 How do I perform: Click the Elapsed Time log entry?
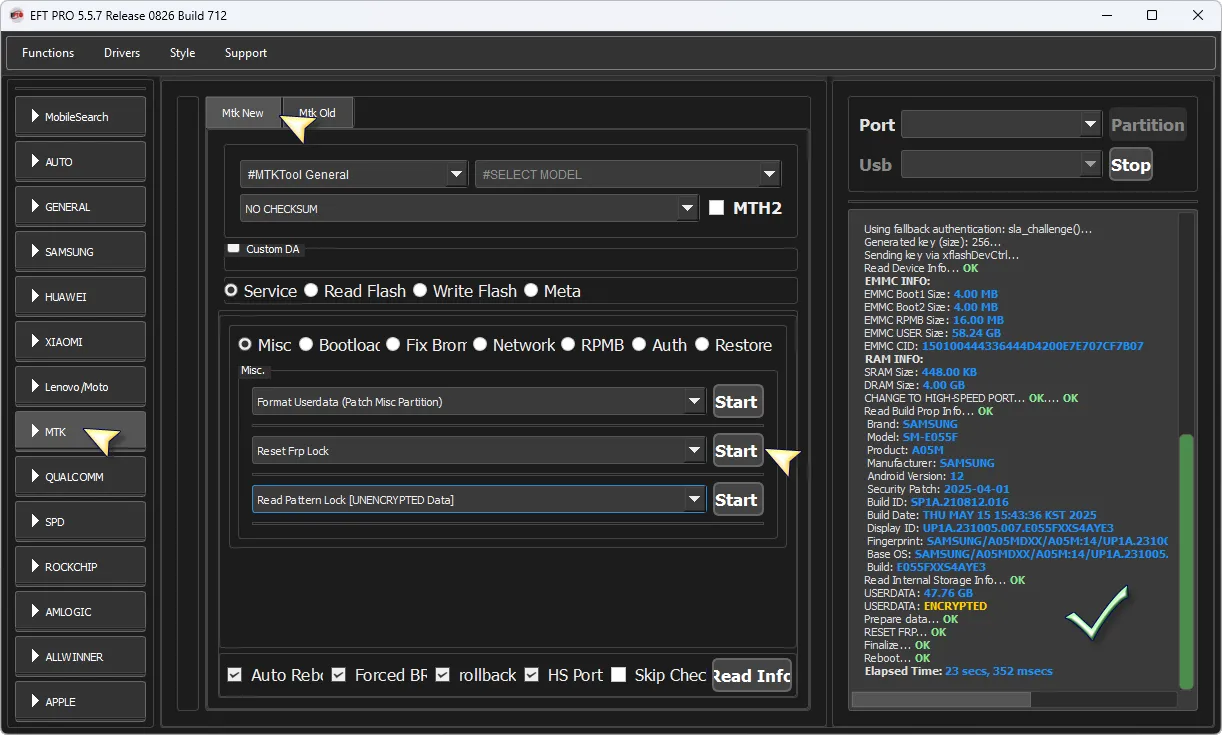coord(958,671)
